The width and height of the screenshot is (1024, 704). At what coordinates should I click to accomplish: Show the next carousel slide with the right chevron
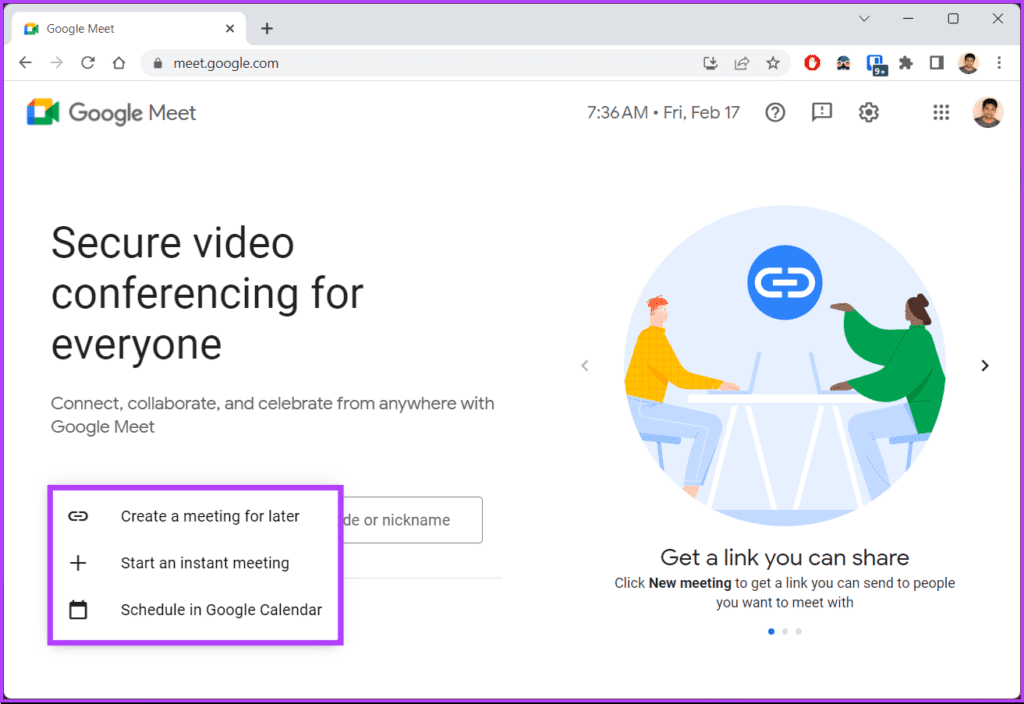coord(985,366)
